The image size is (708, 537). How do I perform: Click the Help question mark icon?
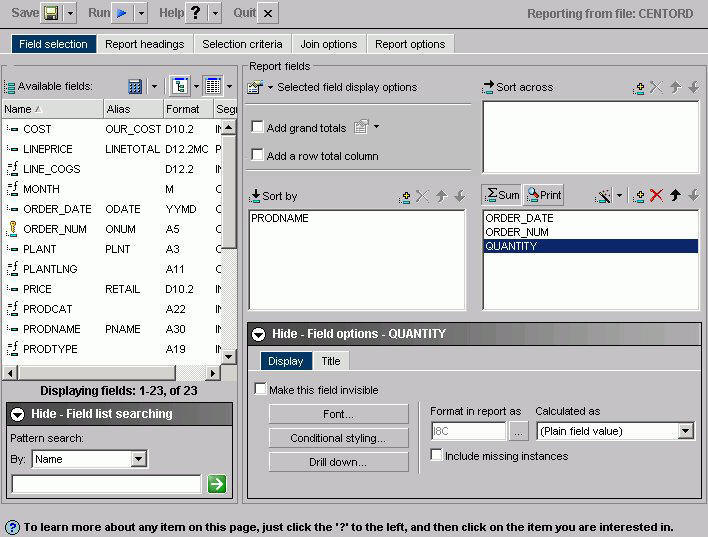(x=195, y=13)
